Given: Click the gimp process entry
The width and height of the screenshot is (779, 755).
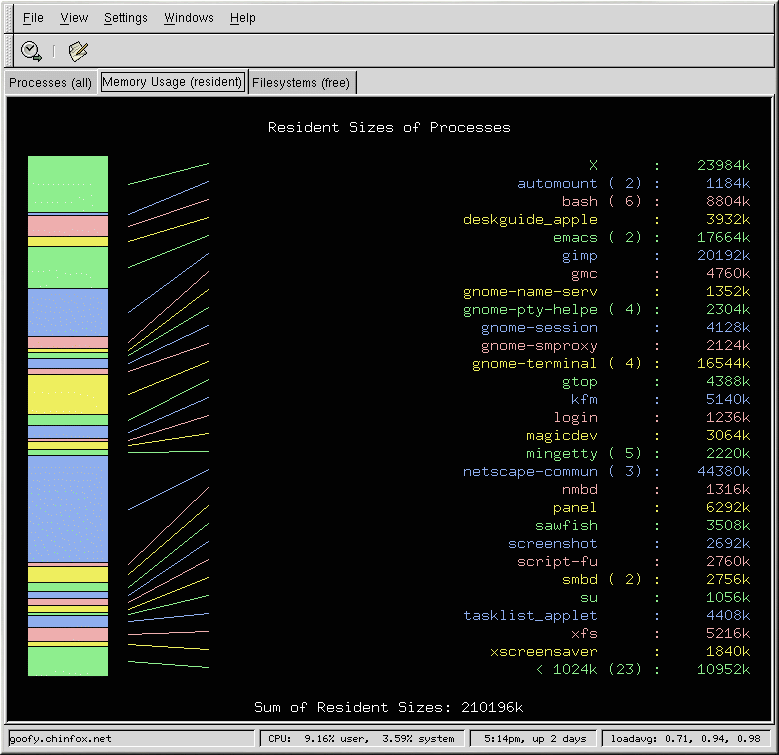Looking at the screenshot, I should click(579, 255).
